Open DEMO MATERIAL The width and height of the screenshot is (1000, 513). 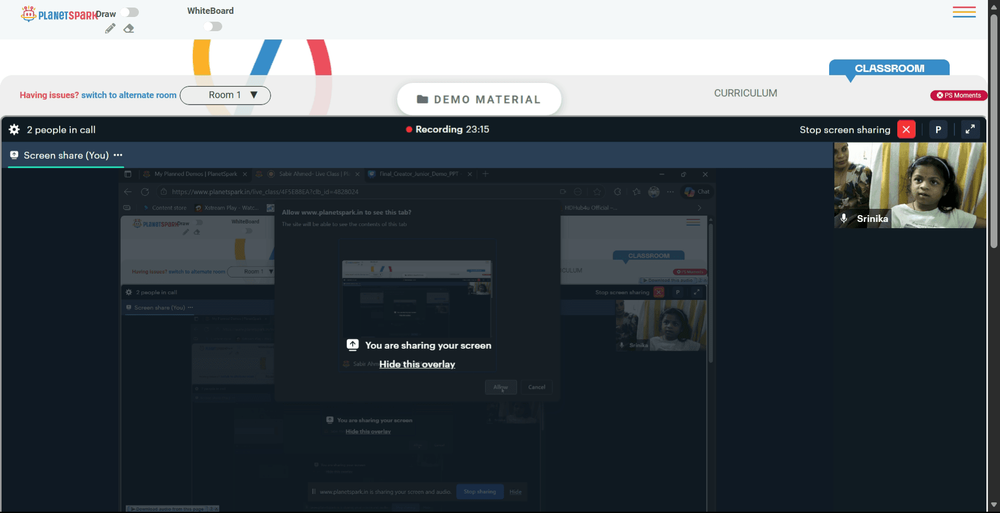[479, 100]
